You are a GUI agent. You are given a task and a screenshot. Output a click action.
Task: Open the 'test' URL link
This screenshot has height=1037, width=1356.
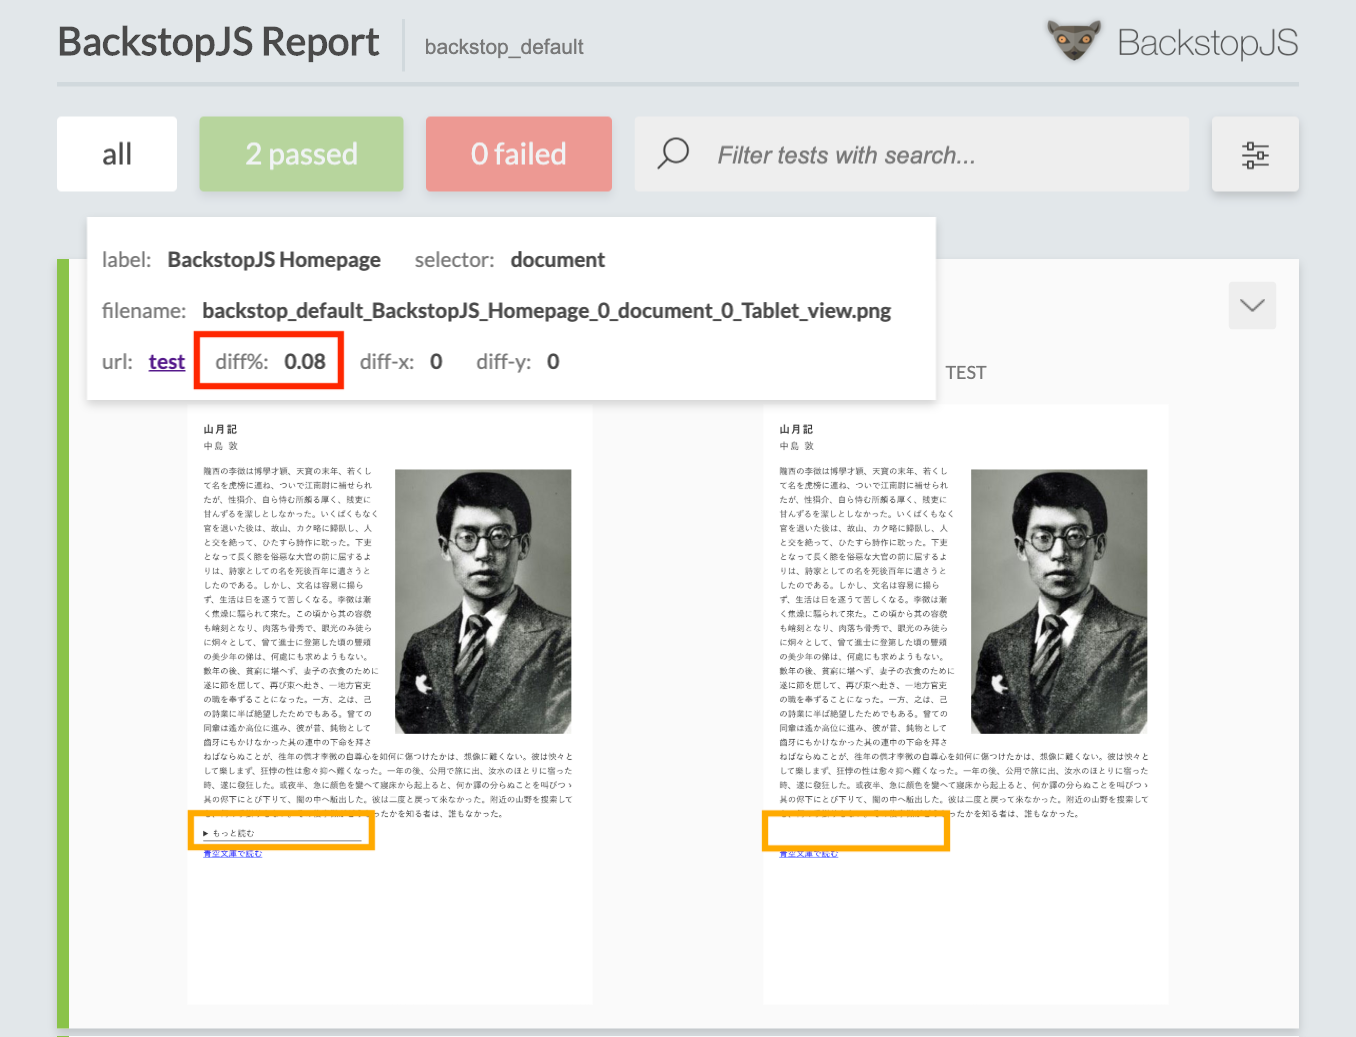167,361
